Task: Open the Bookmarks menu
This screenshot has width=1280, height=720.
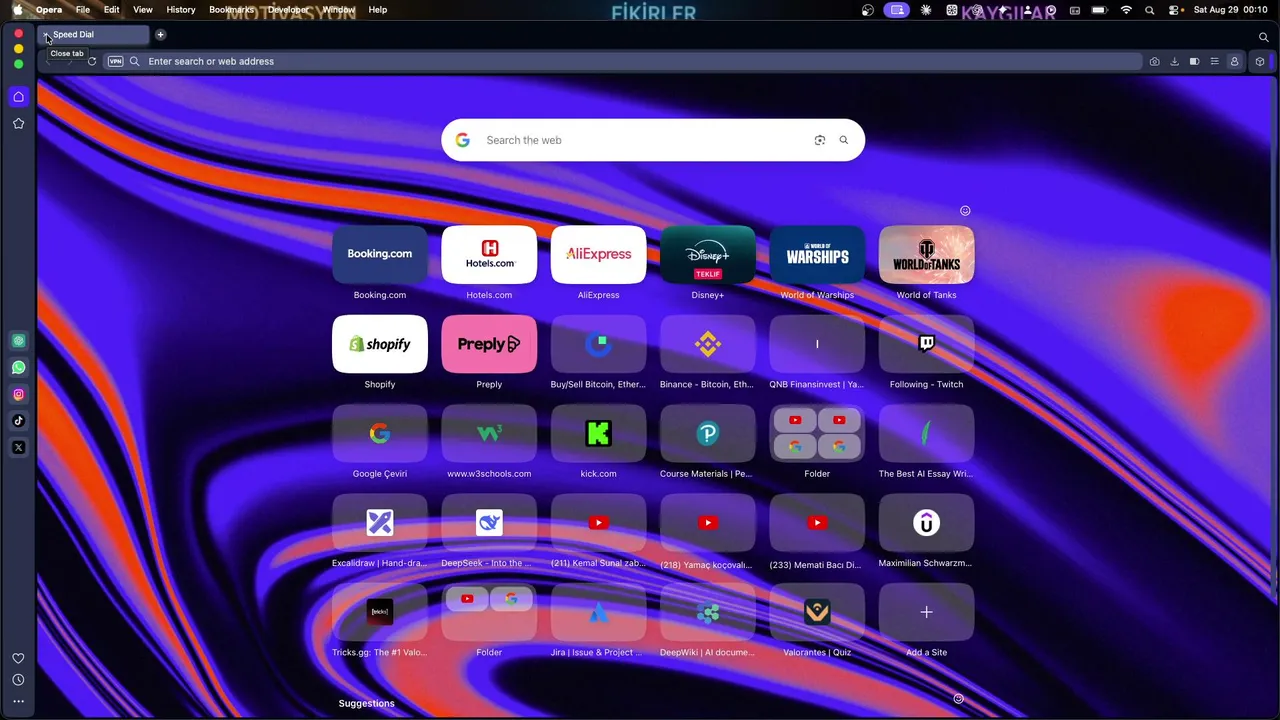Action: (232, 10)
